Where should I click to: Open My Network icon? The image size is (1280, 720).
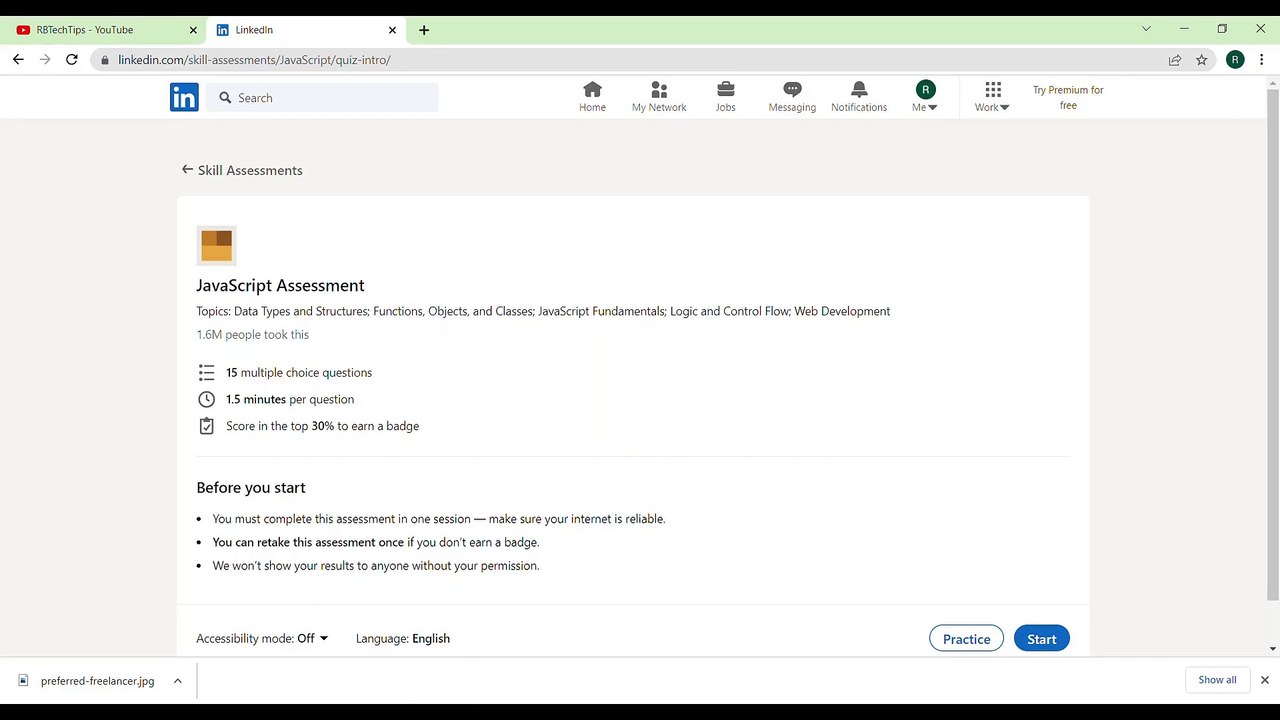[x=659, y=90]
